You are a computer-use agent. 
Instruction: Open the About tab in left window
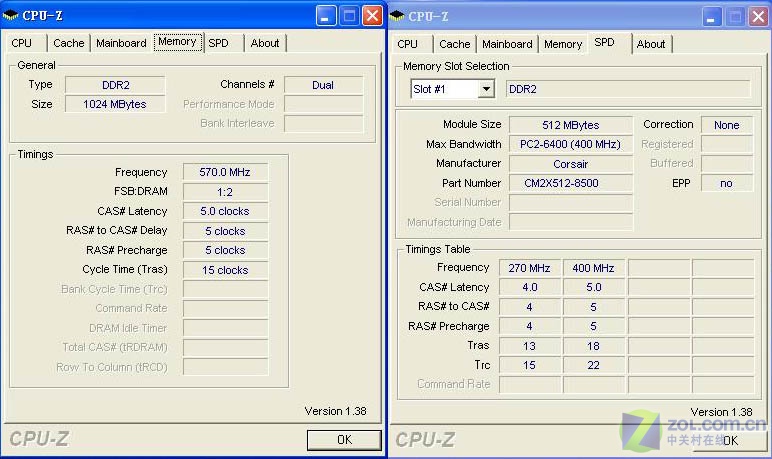tap(265, 43)
